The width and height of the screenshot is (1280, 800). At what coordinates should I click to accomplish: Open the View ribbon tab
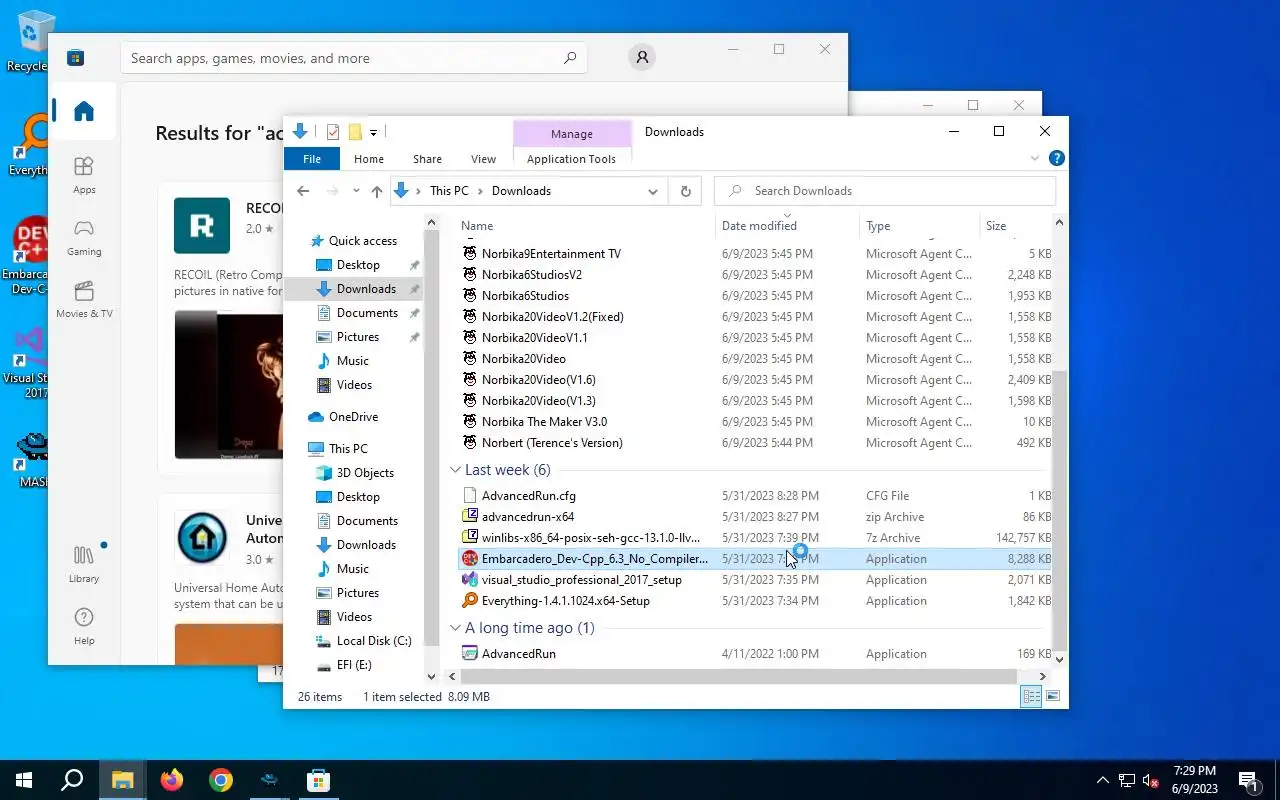tap(483, 159)
